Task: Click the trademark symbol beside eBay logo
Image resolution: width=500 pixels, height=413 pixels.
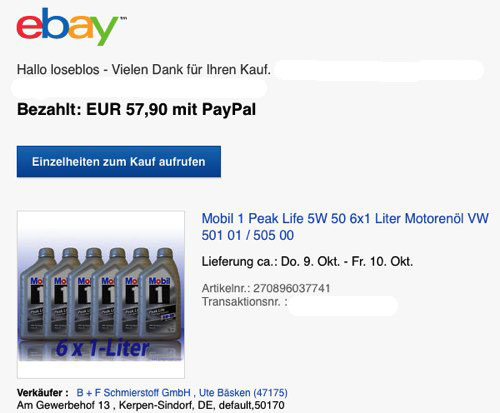Action: point(123,18)
